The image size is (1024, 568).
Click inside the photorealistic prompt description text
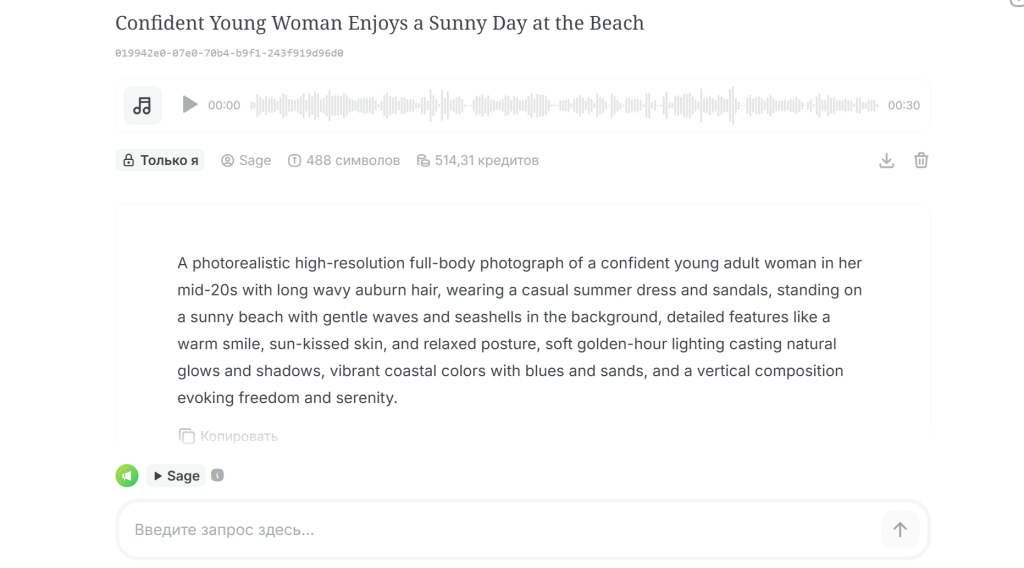(520, 330)
